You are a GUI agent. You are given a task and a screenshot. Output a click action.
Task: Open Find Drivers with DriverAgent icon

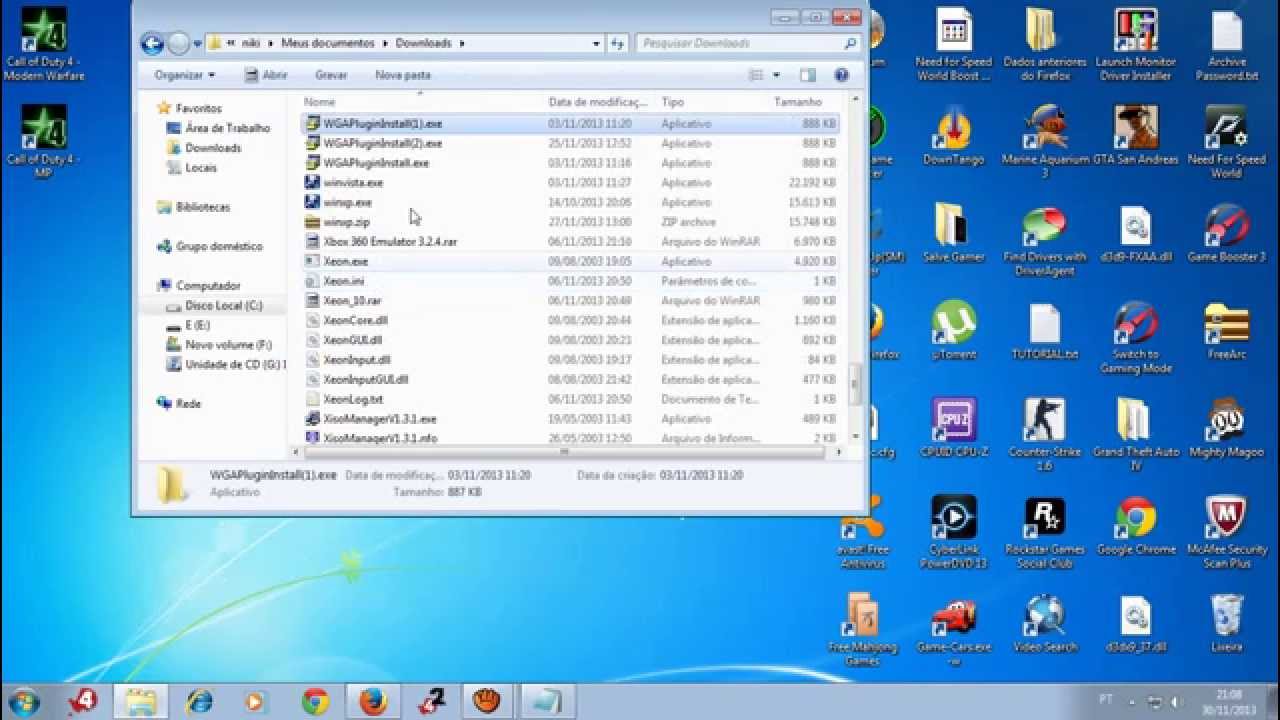(1044, 240)
